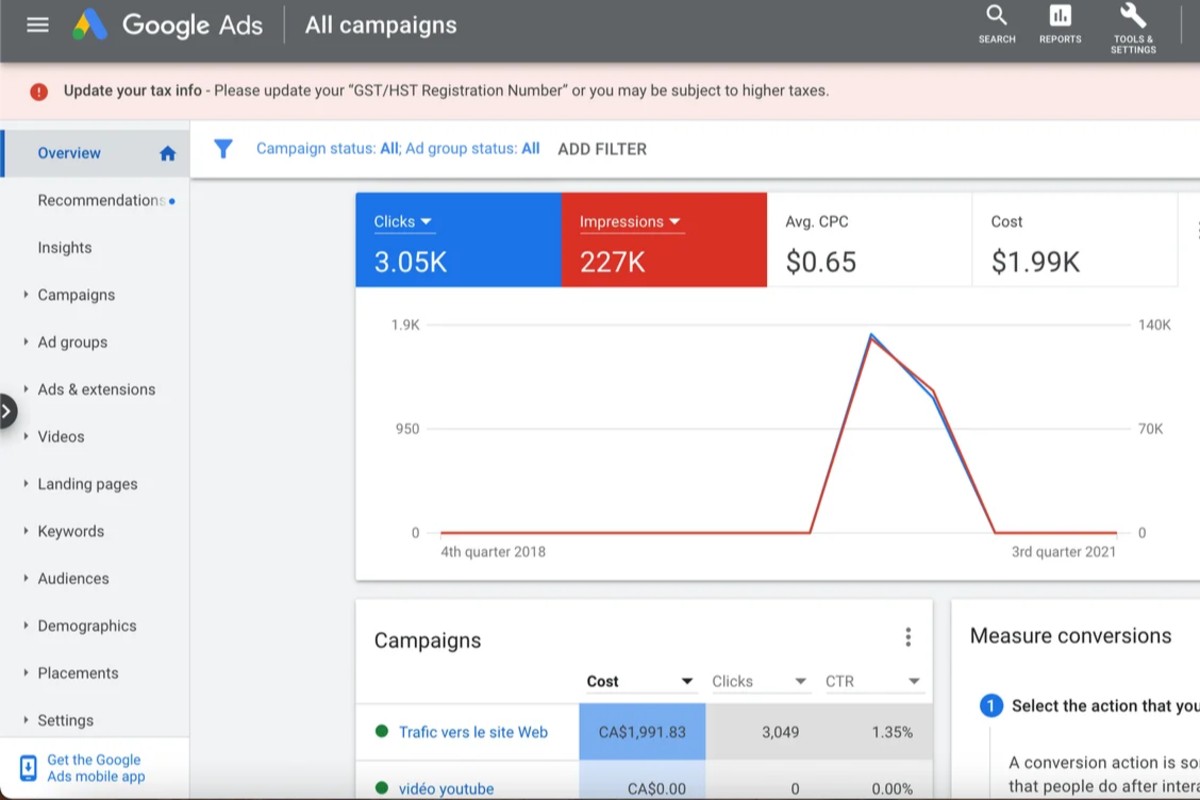Expand the collapsed left panel arrow

point(8,410)
